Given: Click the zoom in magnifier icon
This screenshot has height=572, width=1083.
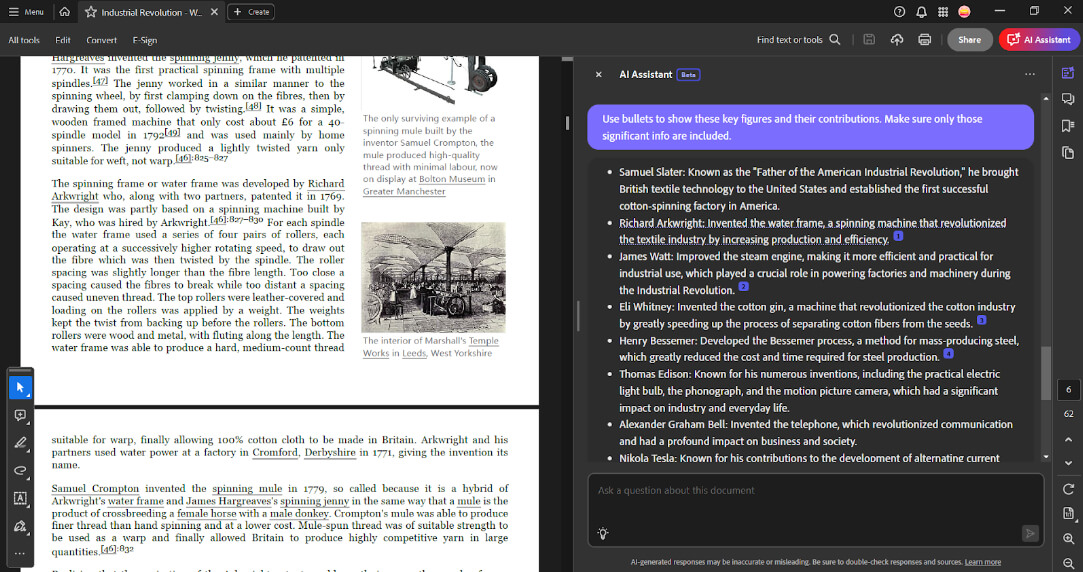Looking at the screenshot, I should pyautogui.click(x=1068, y=539).
